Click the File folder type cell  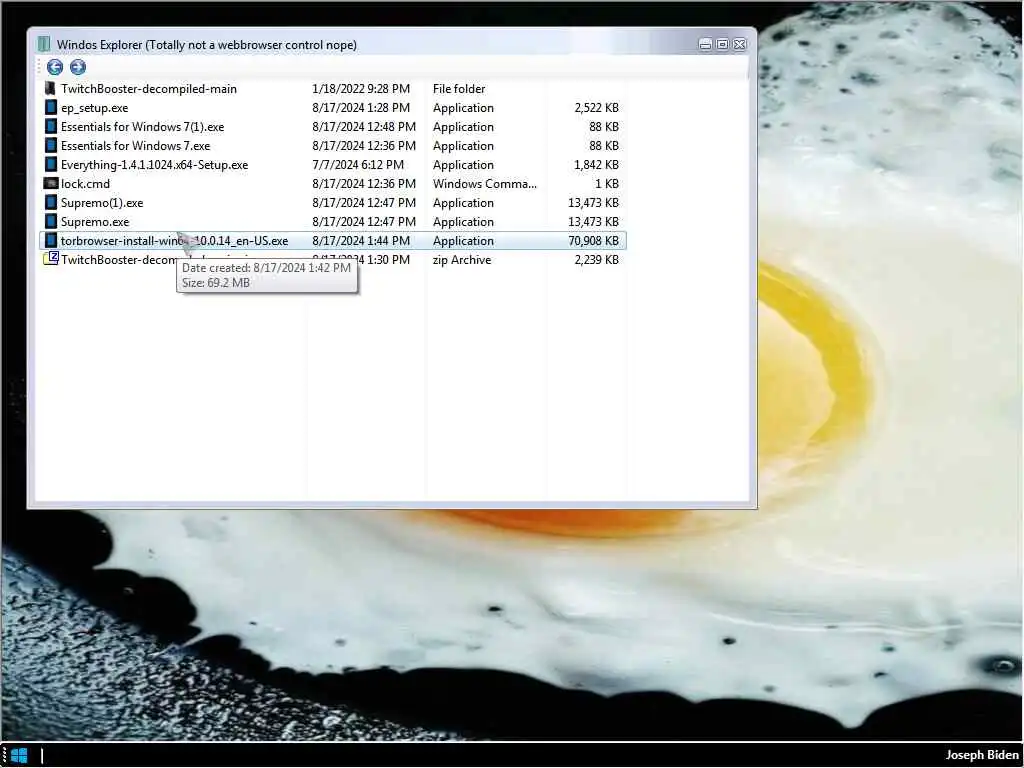click(459, 89)
